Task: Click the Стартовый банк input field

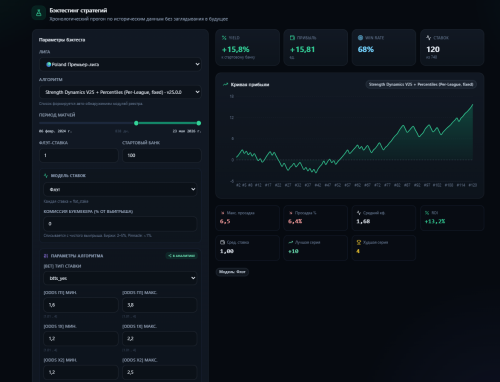Action: (162, 155)
